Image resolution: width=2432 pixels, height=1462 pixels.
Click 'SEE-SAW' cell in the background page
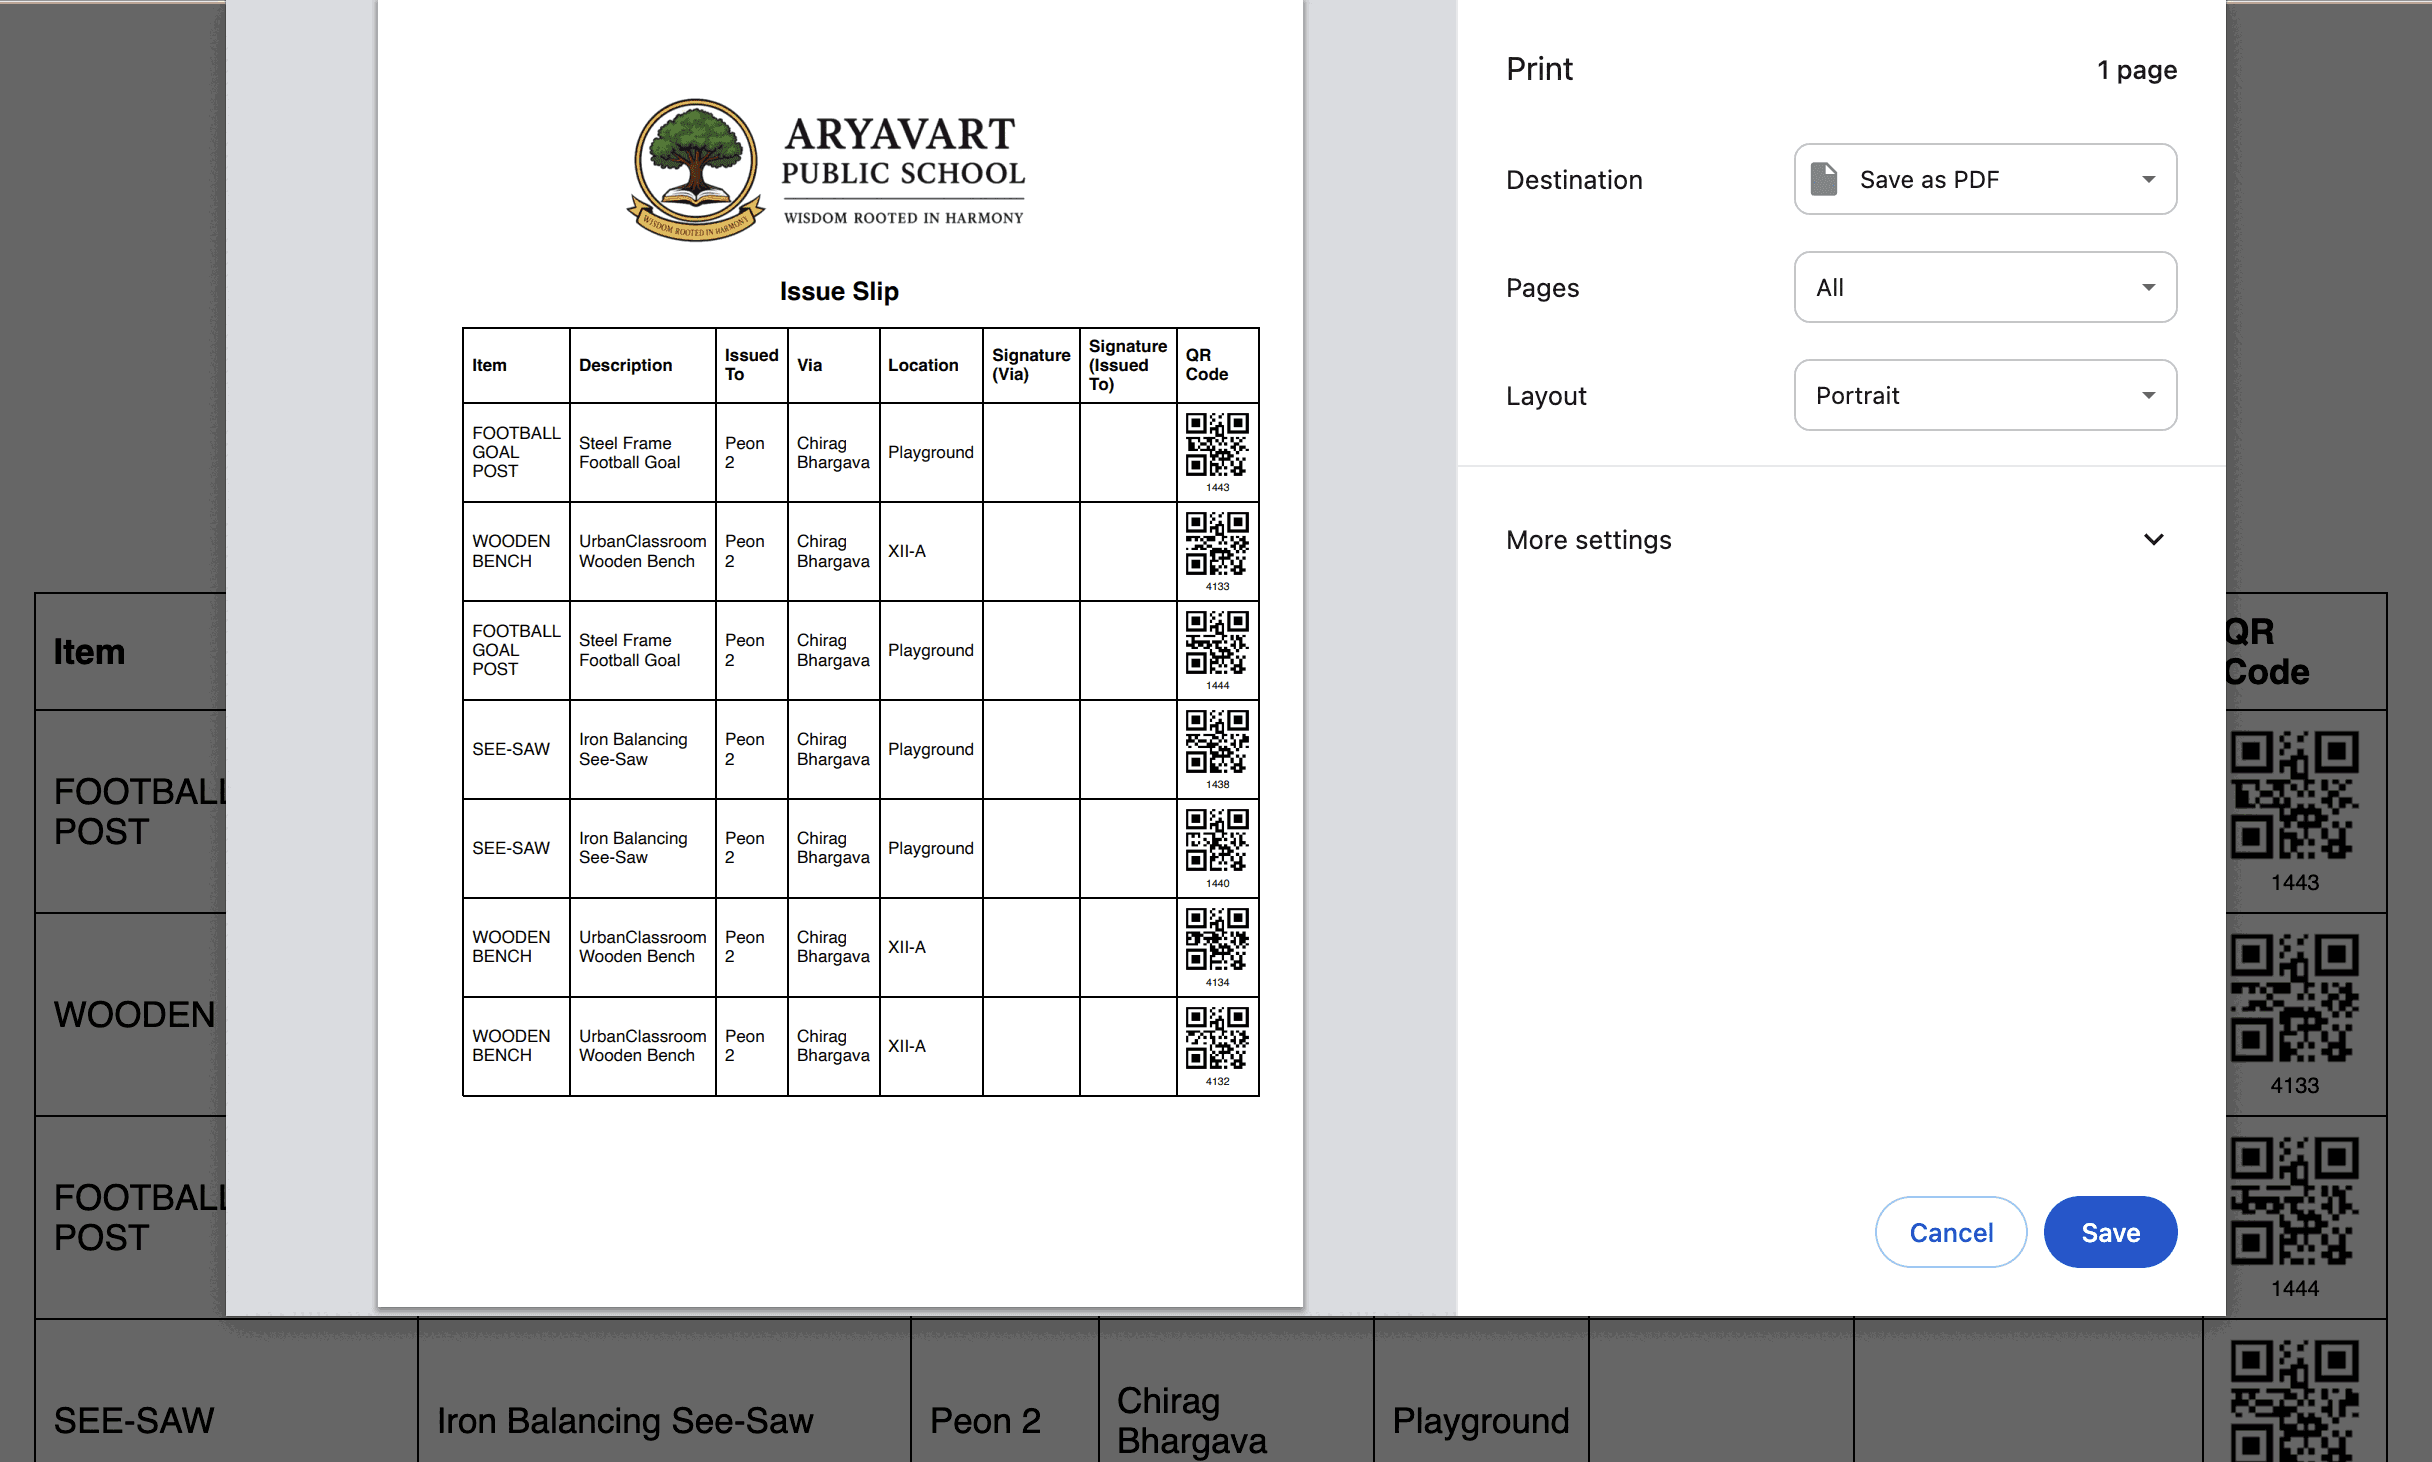point(133,1421)
